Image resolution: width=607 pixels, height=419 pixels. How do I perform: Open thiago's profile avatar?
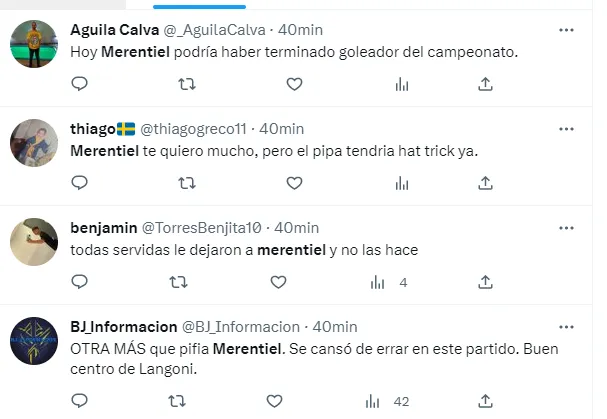tap(34, 143)
